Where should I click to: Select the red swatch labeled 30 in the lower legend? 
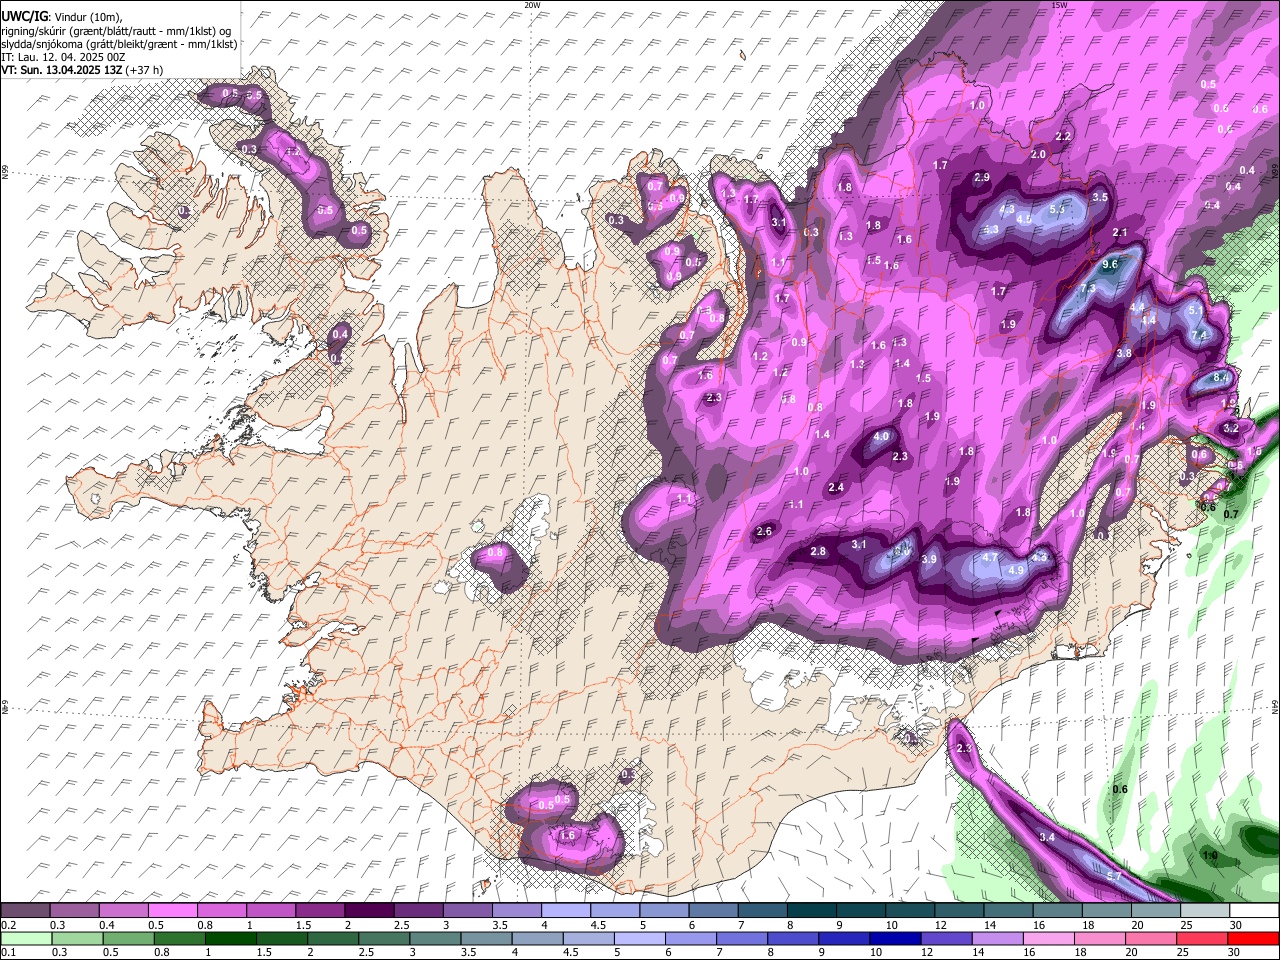[x=1254, y=938]
